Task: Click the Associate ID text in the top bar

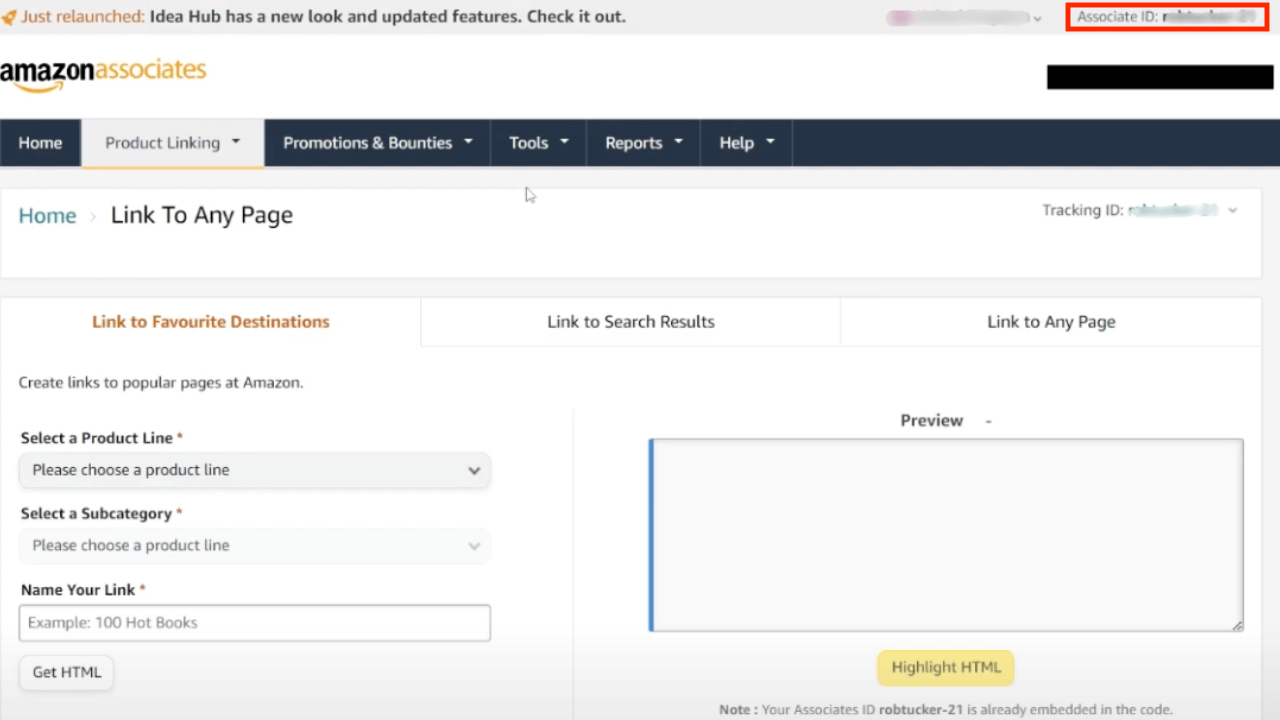Action: [1167, 17]
